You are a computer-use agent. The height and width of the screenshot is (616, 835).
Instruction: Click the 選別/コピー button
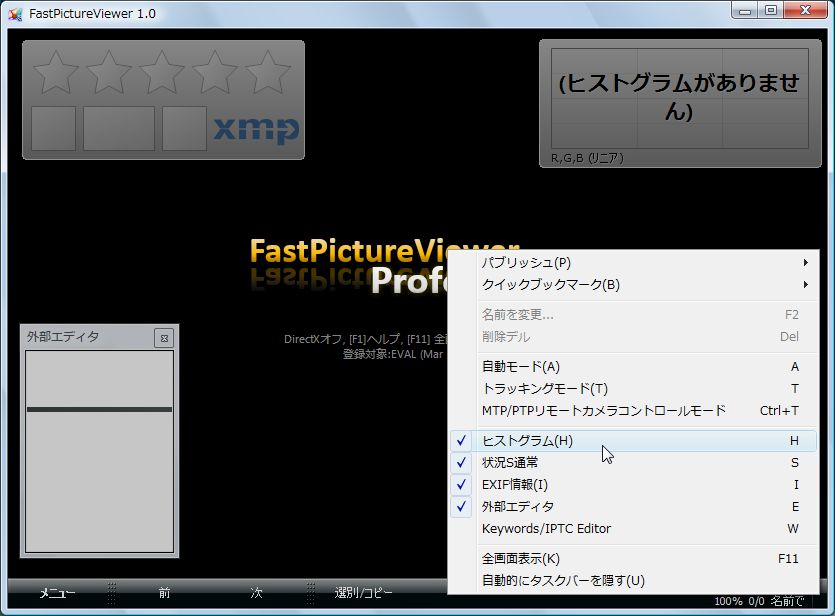(363, 593)
